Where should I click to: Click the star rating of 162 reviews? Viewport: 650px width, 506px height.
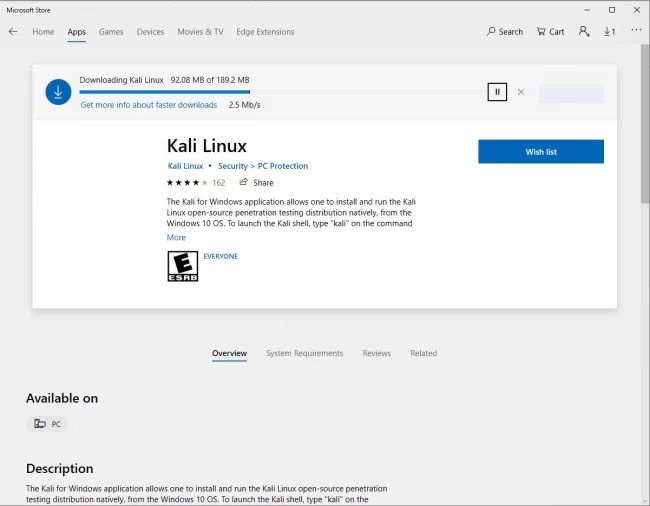[196, 183]
